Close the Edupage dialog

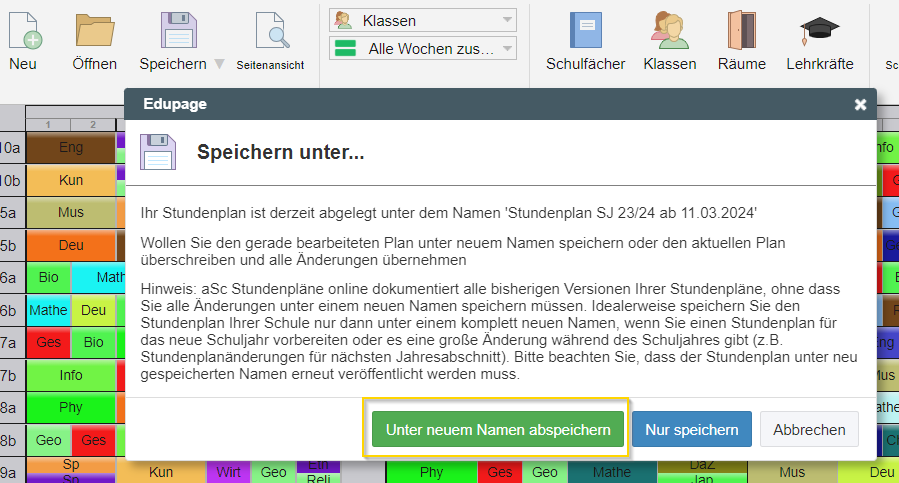tap(860, 104)
